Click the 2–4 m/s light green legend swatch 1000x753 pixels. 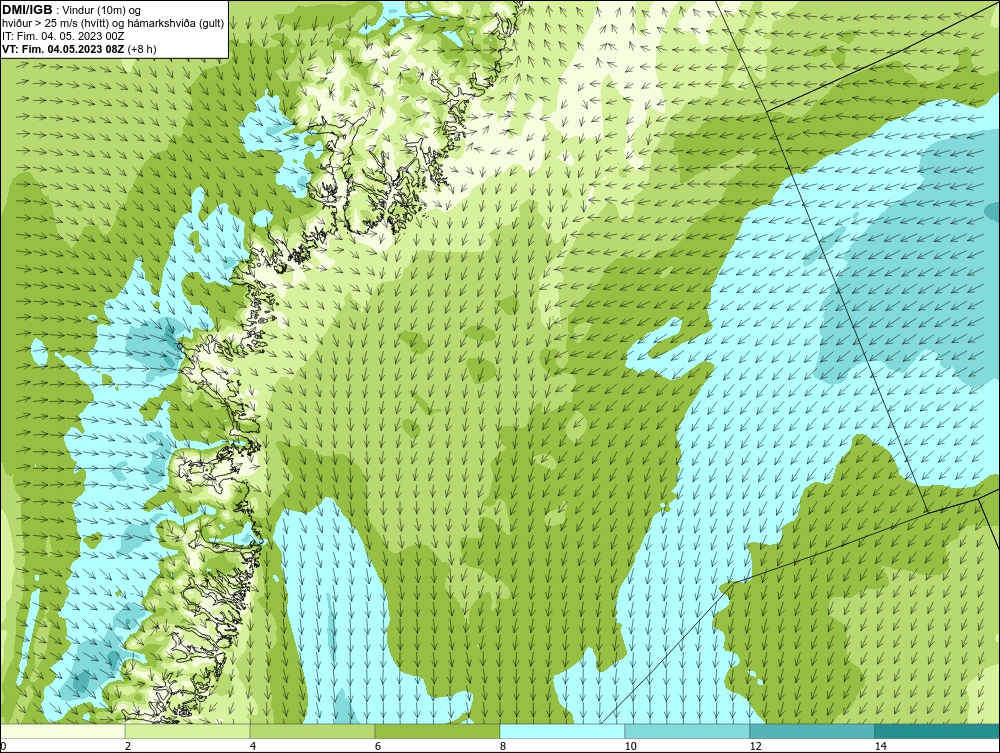click(188, 731)
